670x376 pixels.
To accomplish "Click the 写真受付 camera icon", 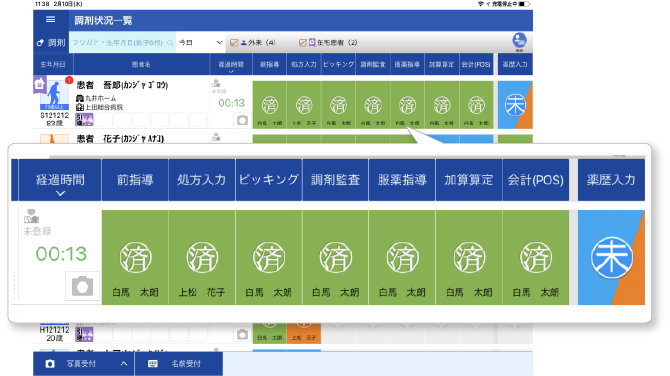I will (50, 364).
